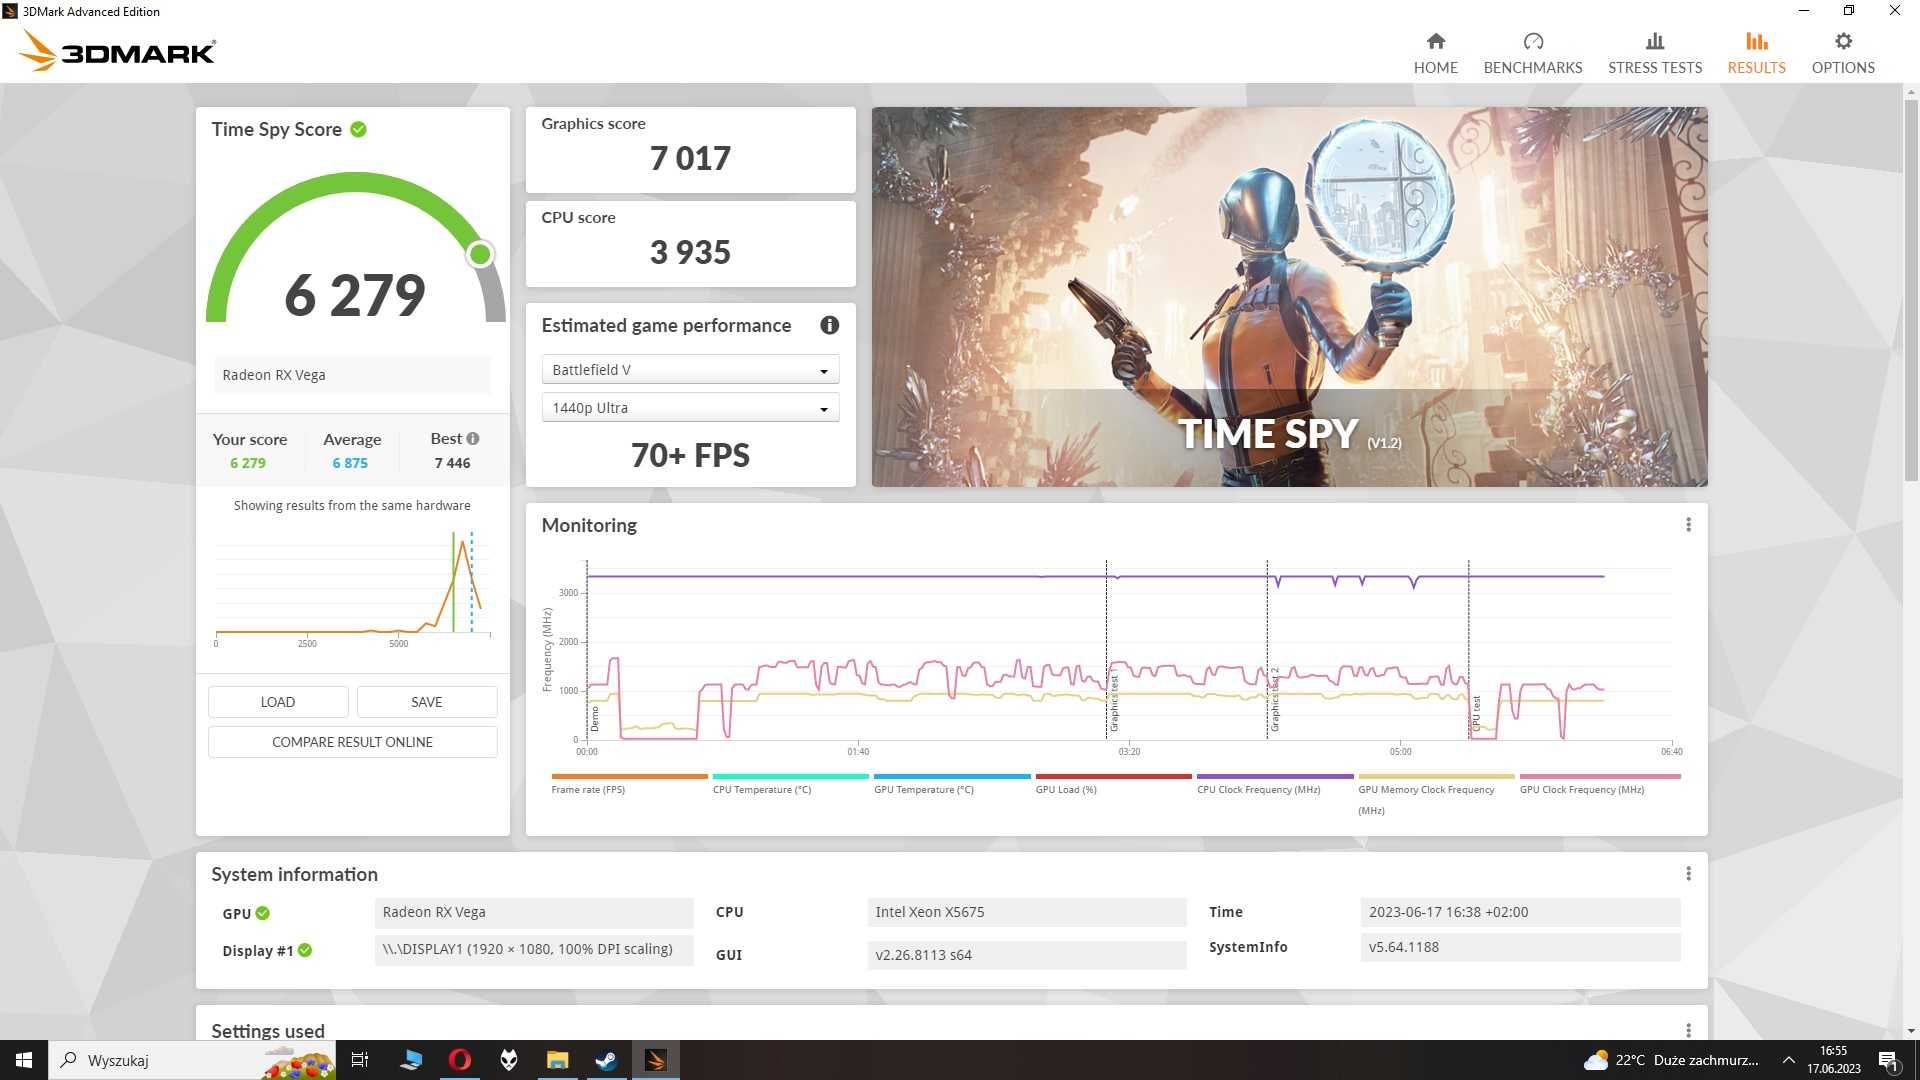Click the COMPARE RESULT ONLINE button
The image size is (1920, 1080).
[352, 741]
